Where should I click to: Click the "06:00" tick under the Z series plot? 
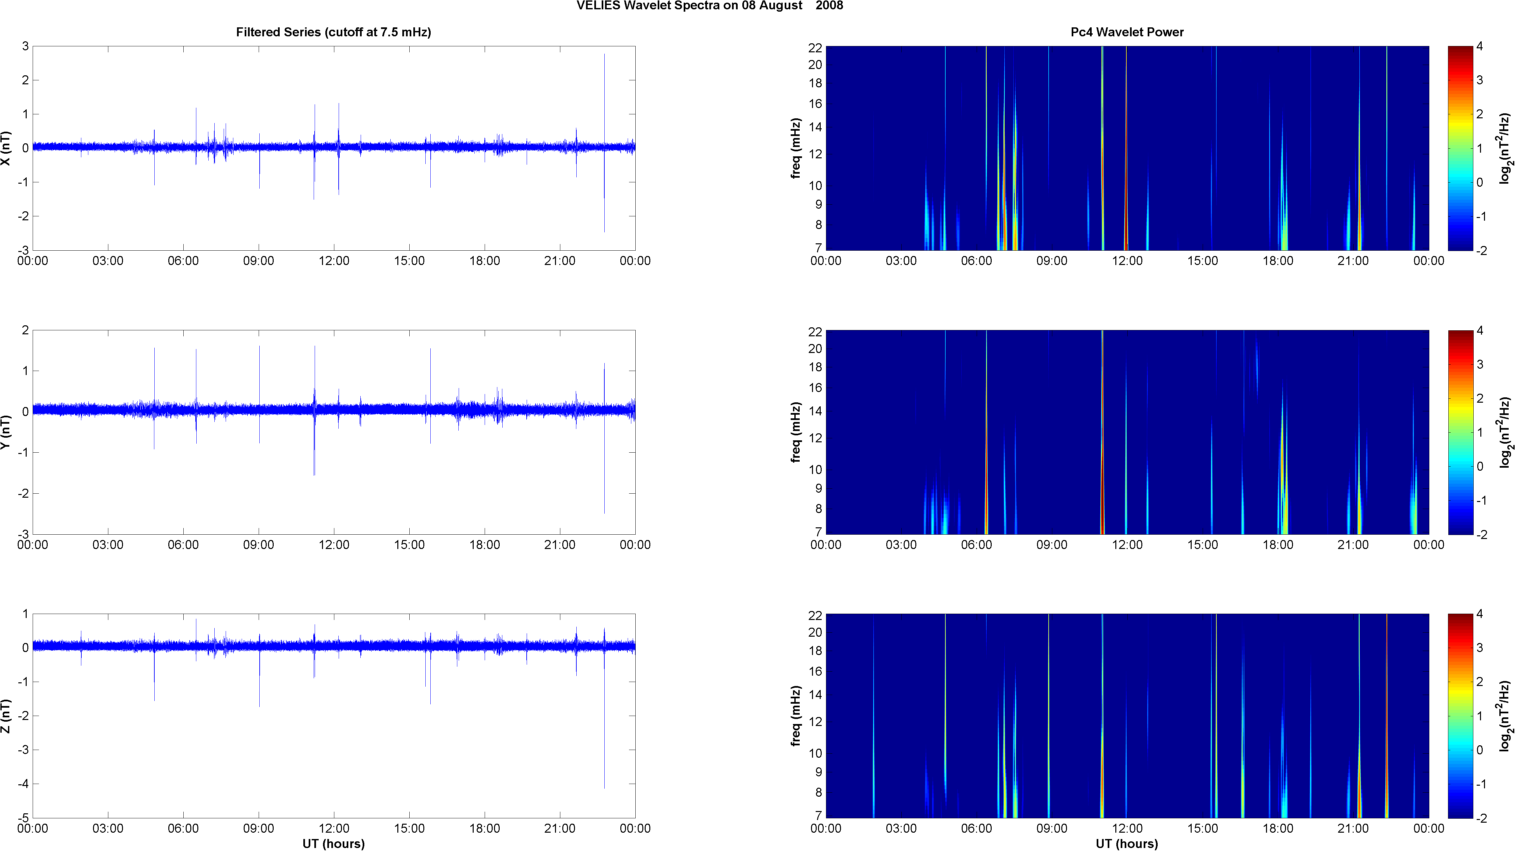[x=183, y=829]
